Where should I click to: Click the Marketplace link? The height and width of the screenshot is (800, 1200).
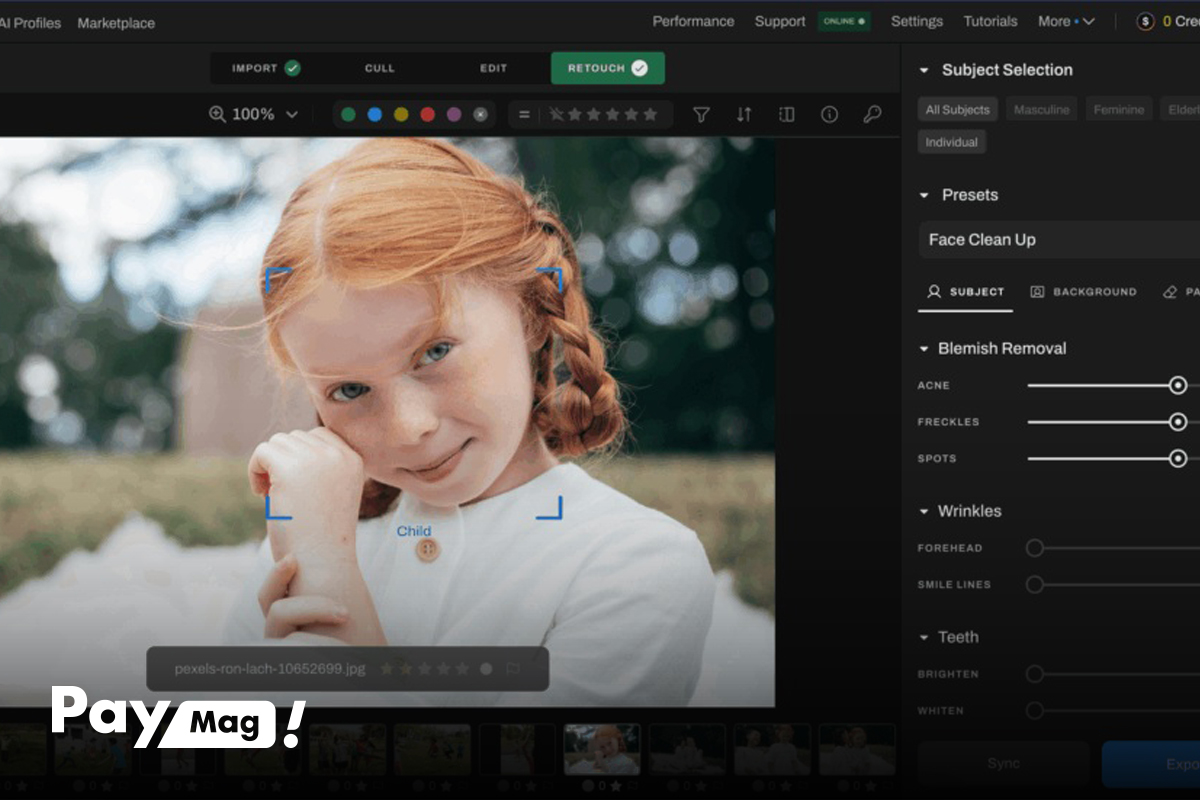coord(116,23)
